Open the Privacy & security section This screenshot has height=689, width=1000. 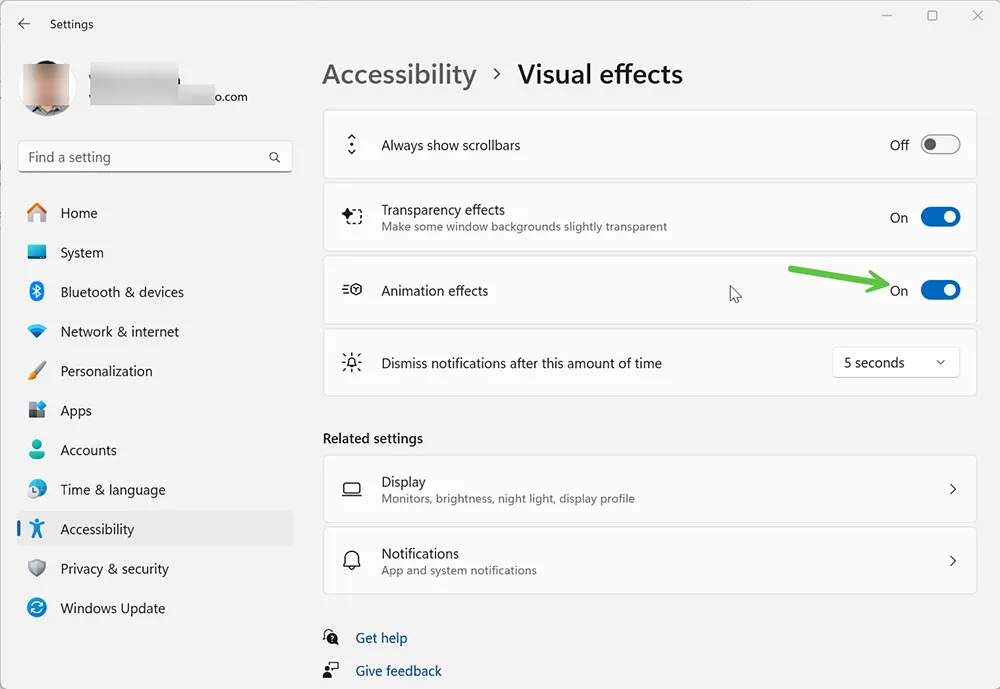[x=113, y=569]
